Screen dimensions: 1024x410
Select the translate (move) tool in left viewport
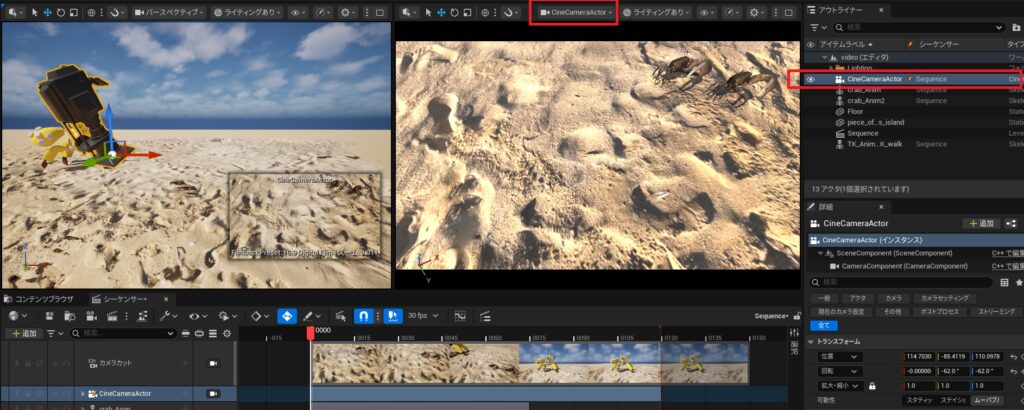[47, 13]
